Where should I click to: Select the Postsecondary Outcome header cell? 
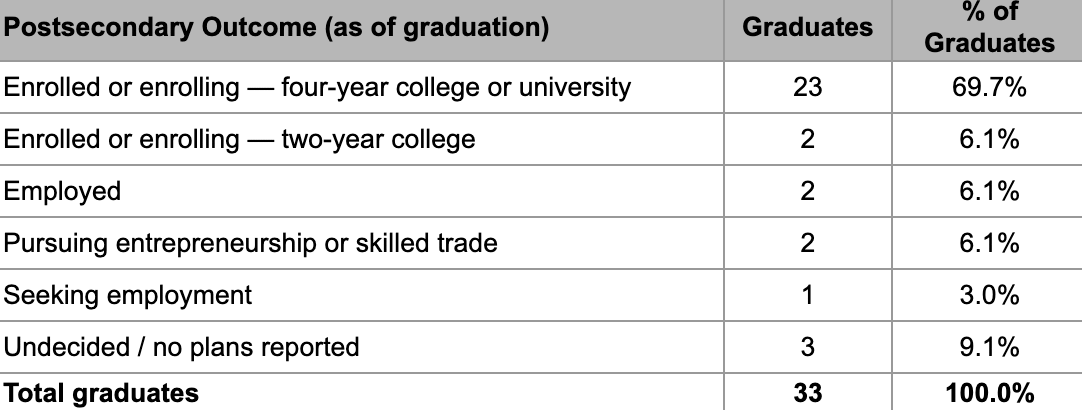362,30
